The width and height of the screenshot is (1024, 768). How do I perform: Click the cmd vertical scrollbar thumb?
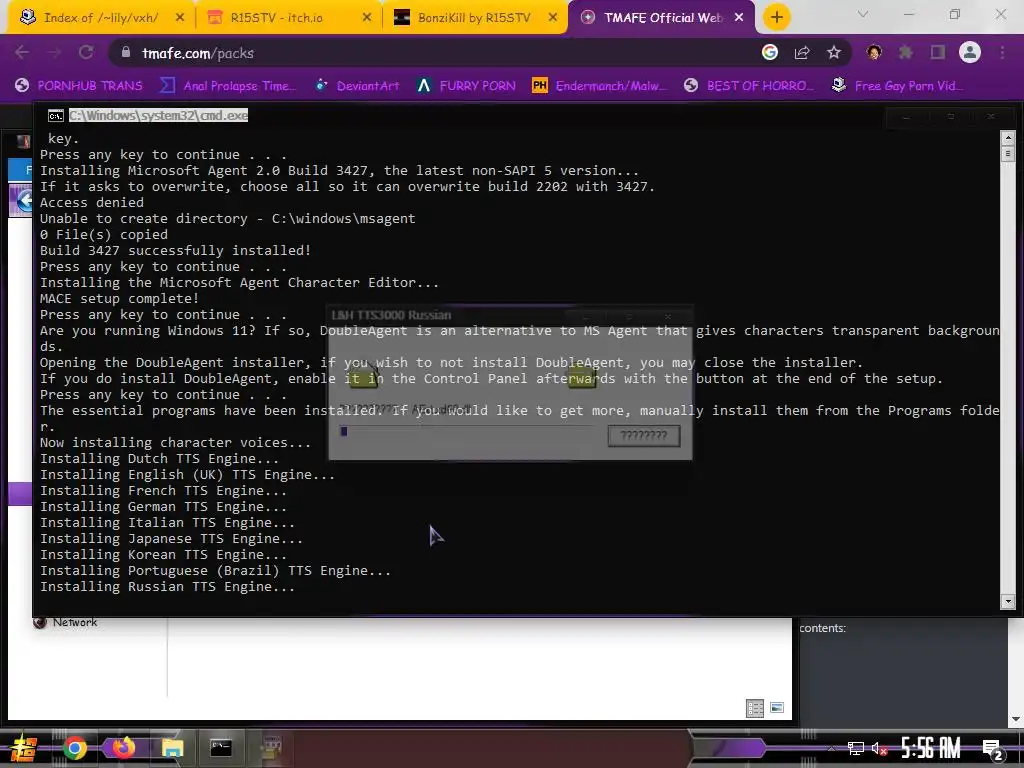[x=1008, y=154]
